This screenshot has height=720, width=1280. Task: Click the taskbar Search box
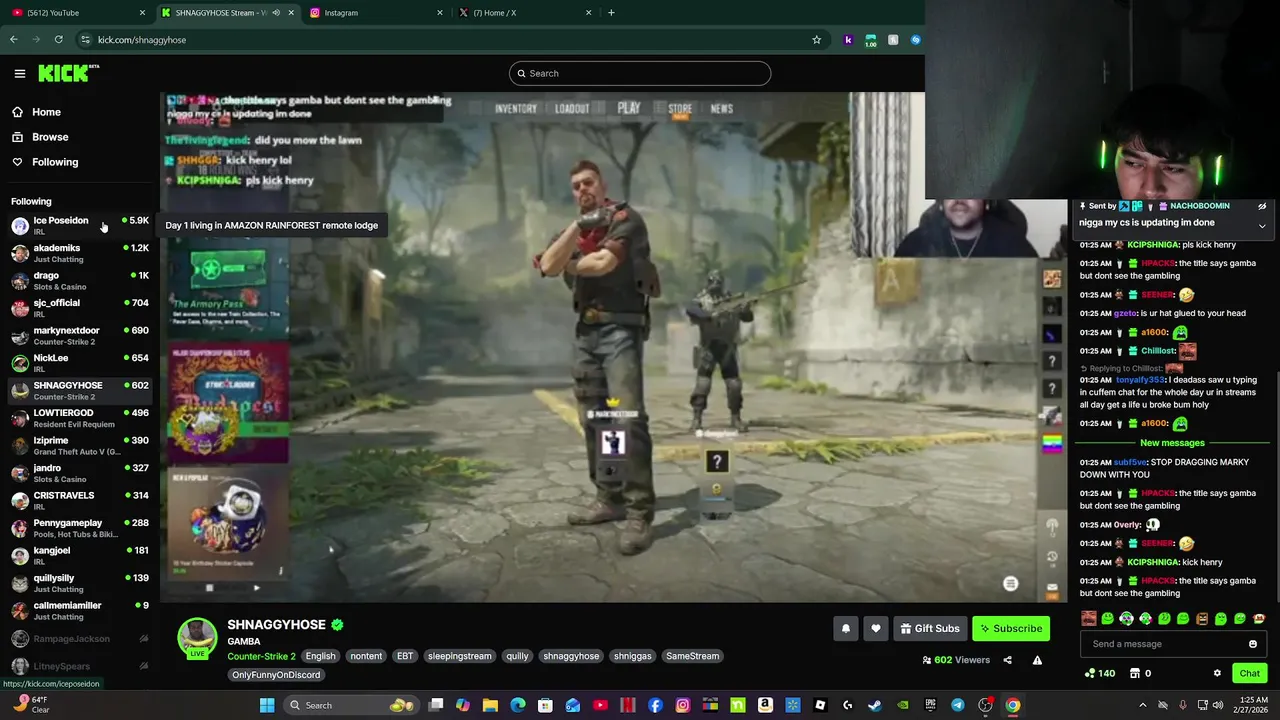(350, 705)
